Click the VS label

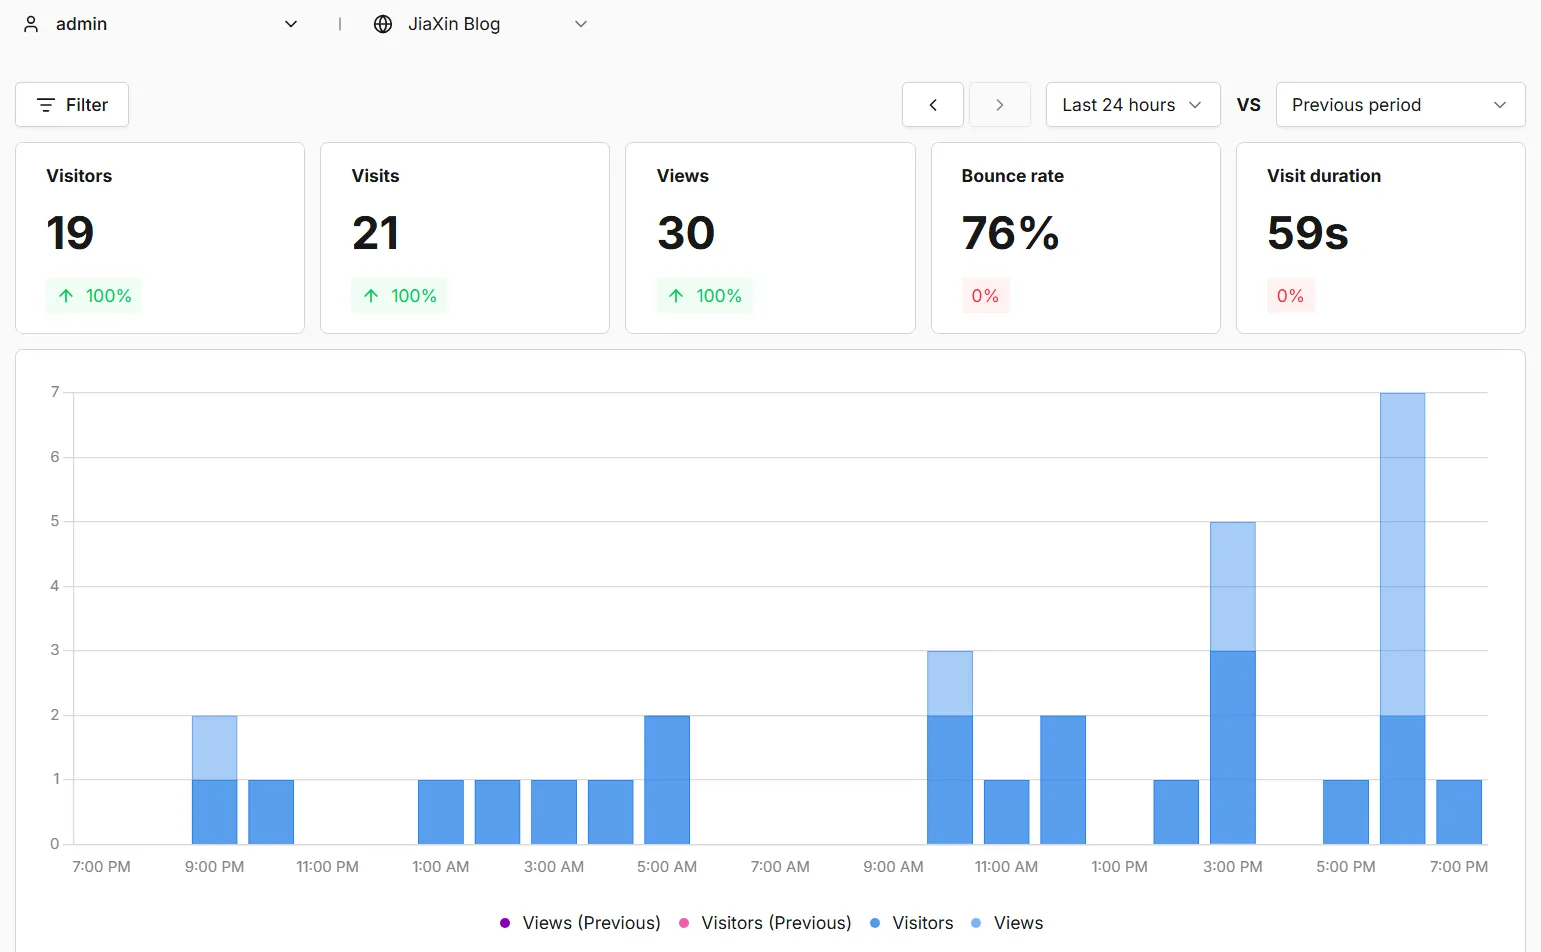click(x=1248, y=105)
